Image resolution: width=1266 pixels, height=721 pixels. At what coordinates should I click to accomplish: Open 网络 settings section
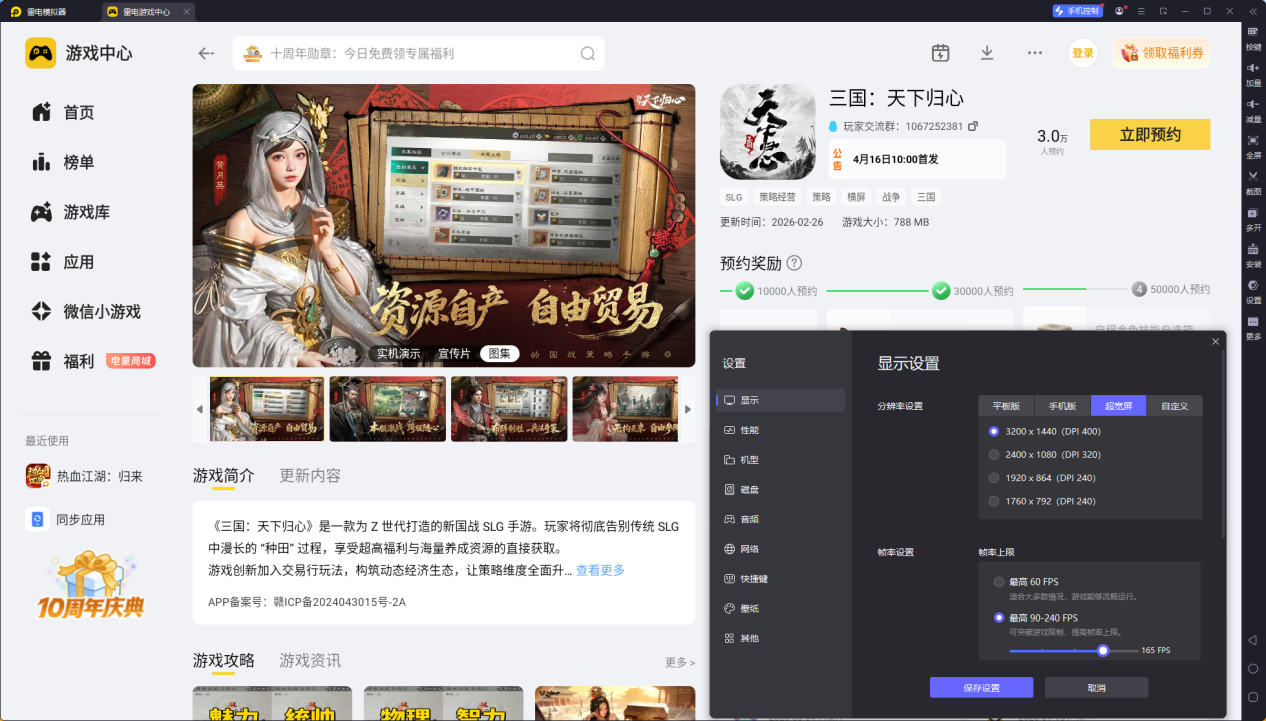tap(780, 549)
